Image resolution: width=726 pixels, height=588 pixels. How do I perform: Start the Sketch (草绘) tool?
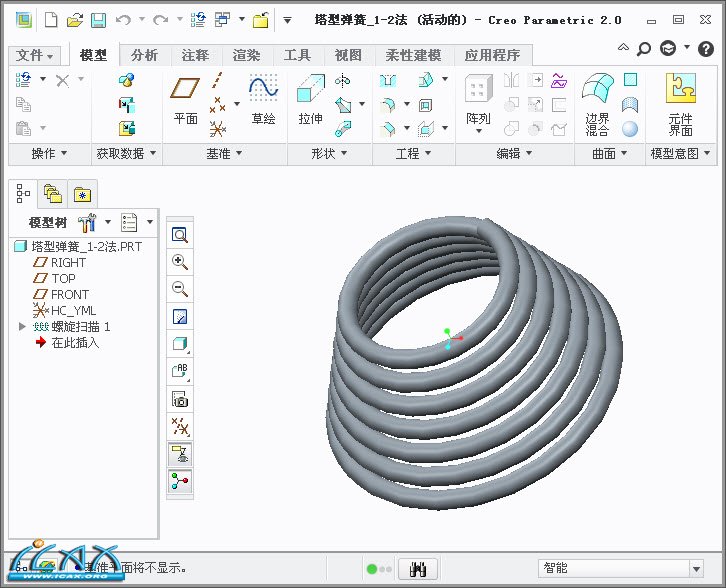click(x=263, y=99)
